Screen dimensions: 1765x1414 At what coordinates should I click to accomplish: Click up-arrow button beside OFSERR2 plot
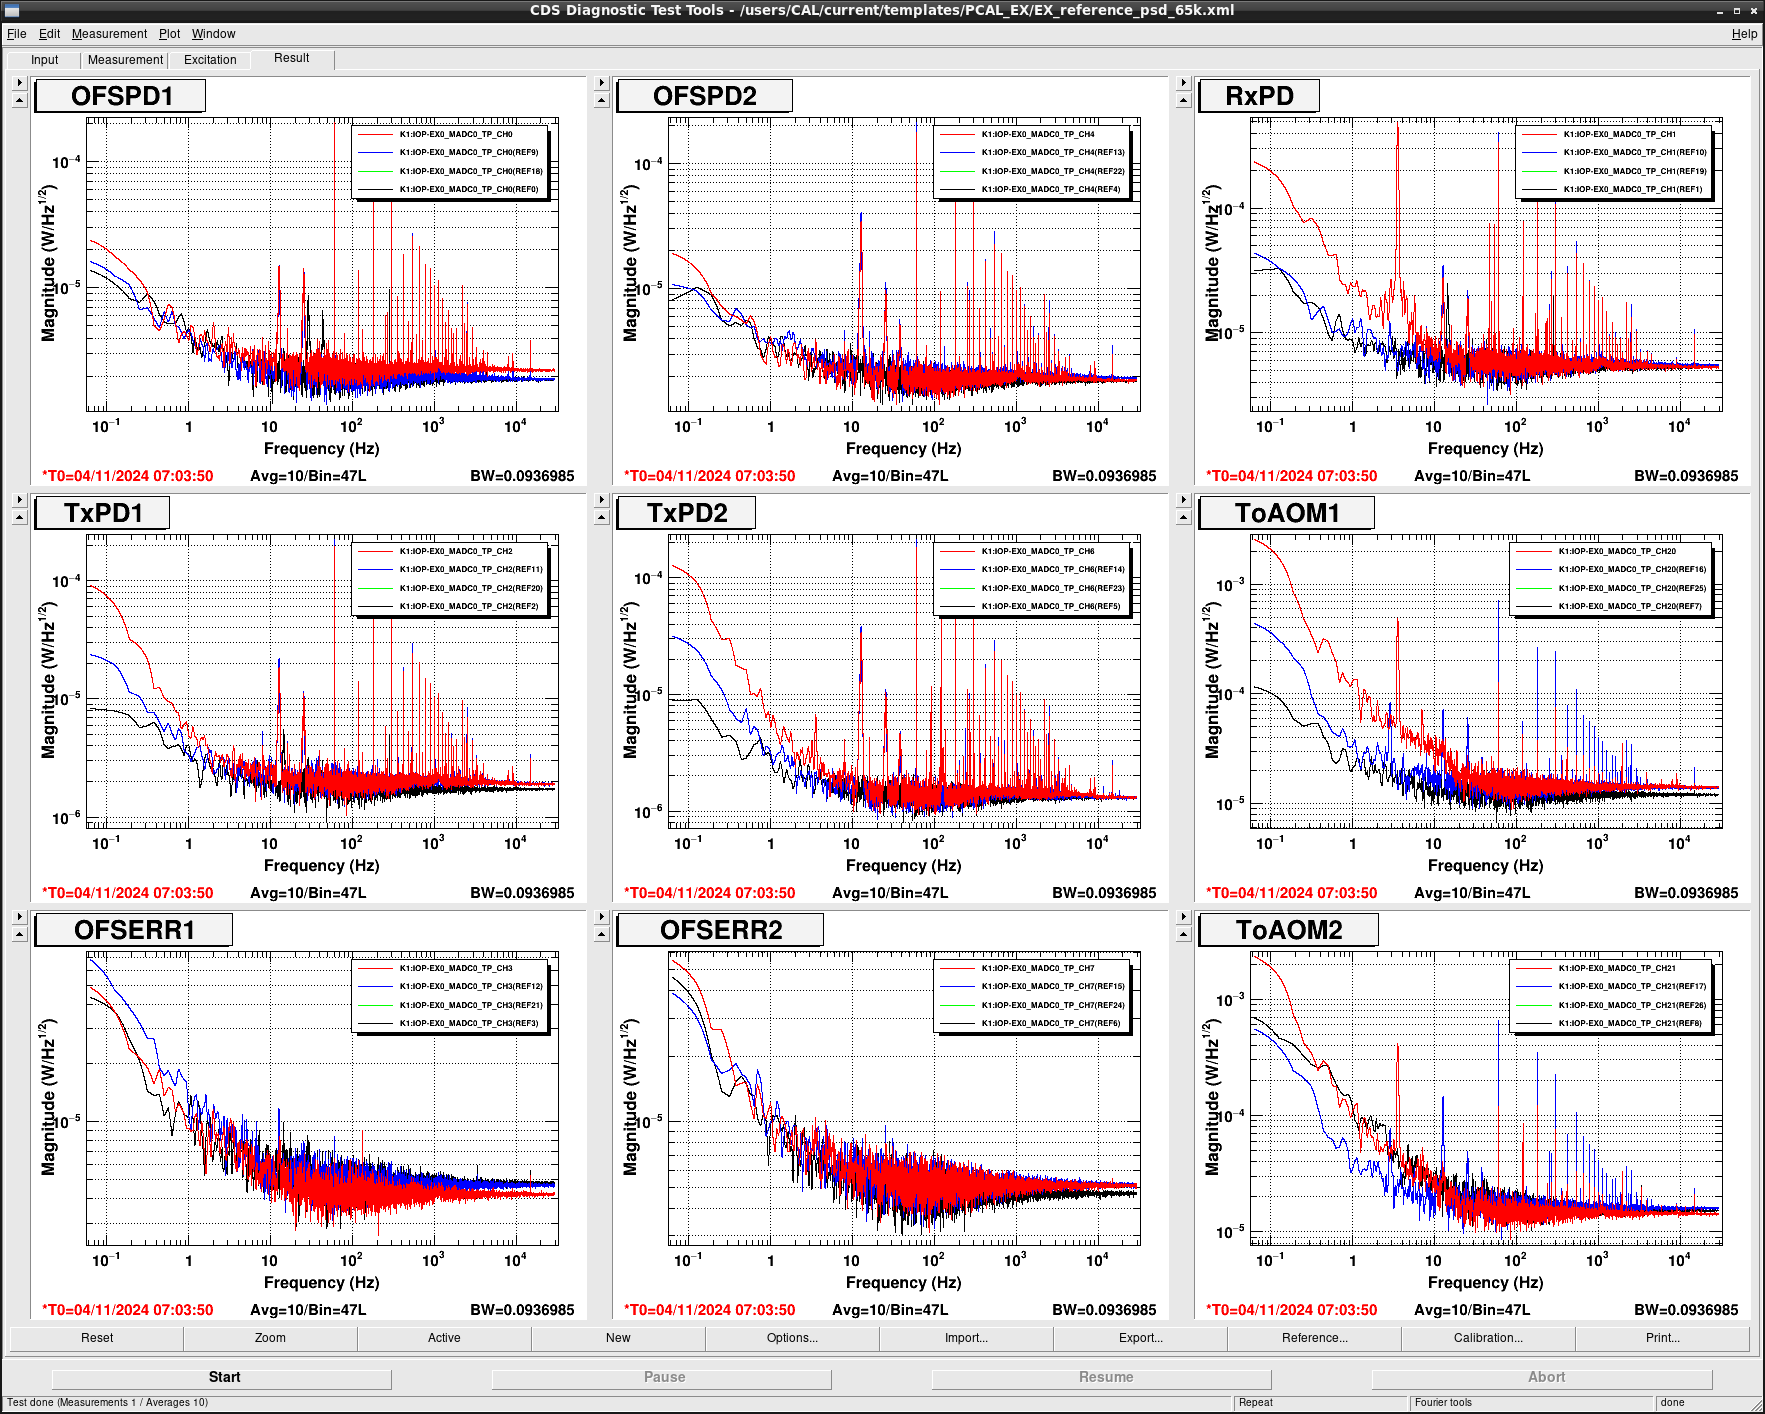pyautogui.click(x=601, y=934)
